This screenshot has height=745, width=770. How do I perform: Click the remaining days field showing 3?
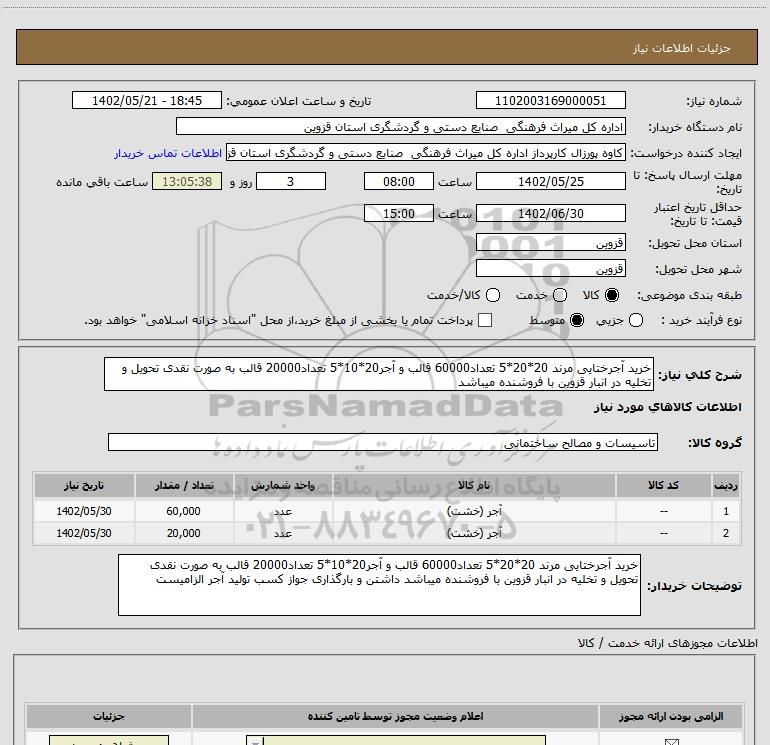click(x=291, y=181)
